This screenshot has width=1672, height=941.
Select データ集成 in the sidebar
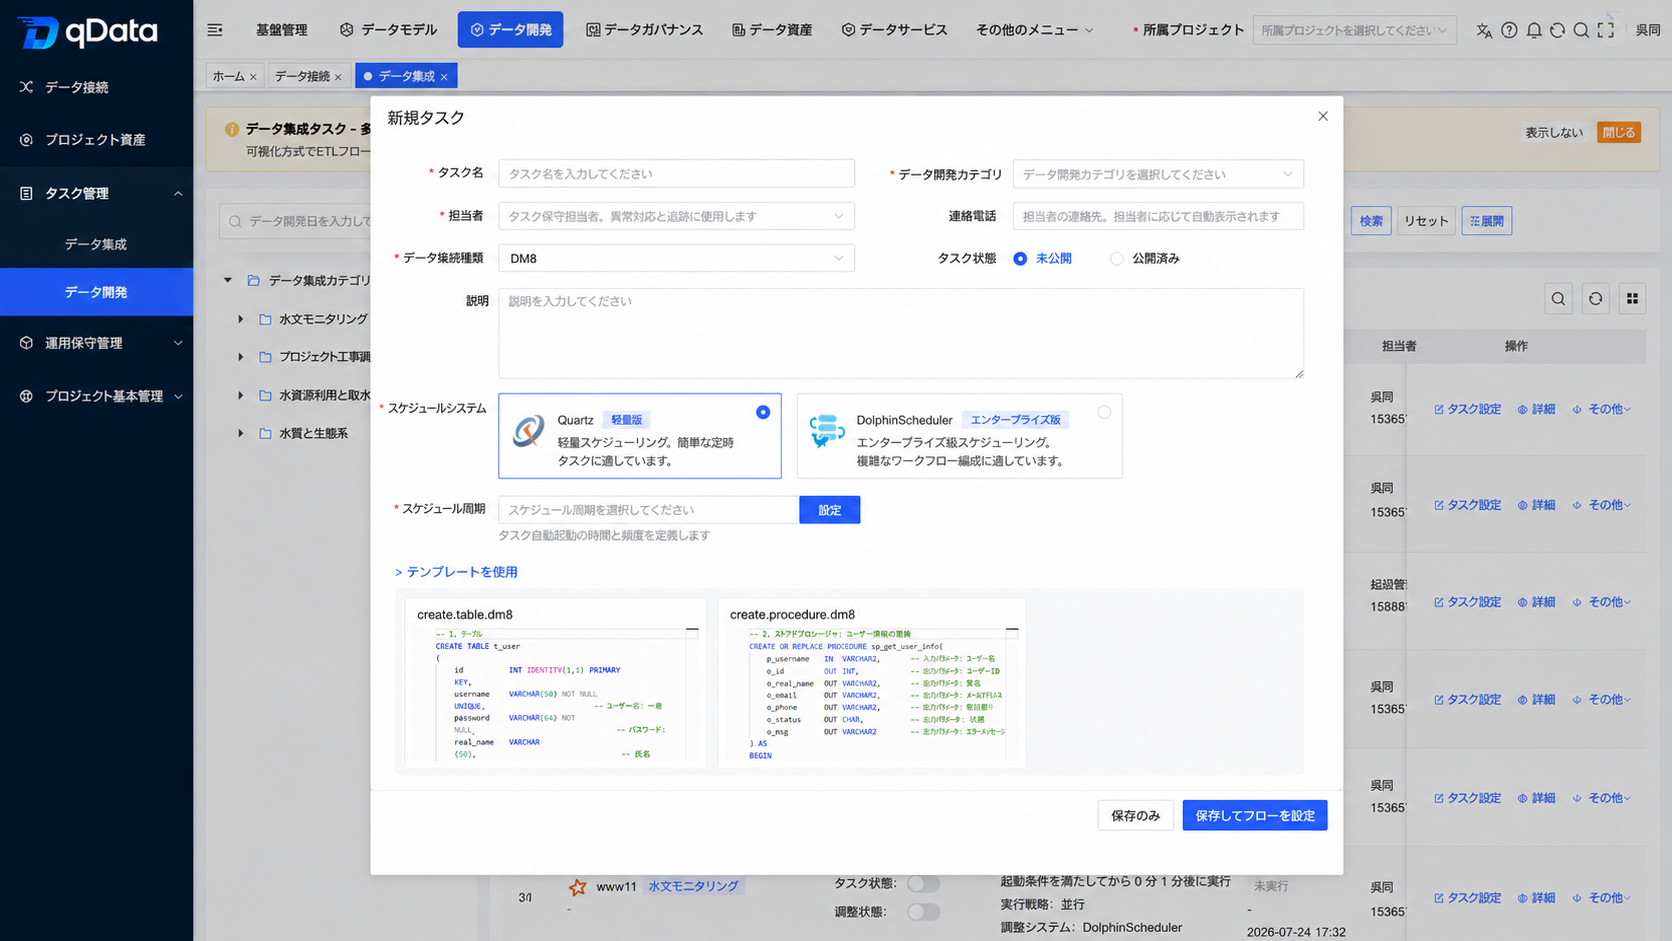[x=96, y=244]
